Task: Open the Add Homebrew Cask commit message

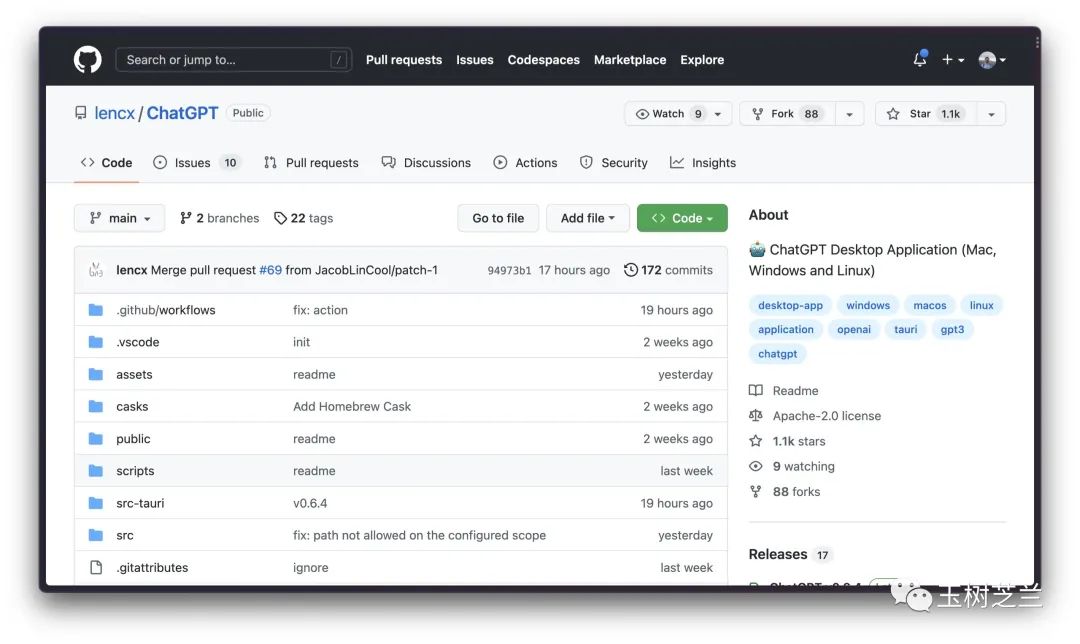Action: pyautogui.click(x=352, y=407)
